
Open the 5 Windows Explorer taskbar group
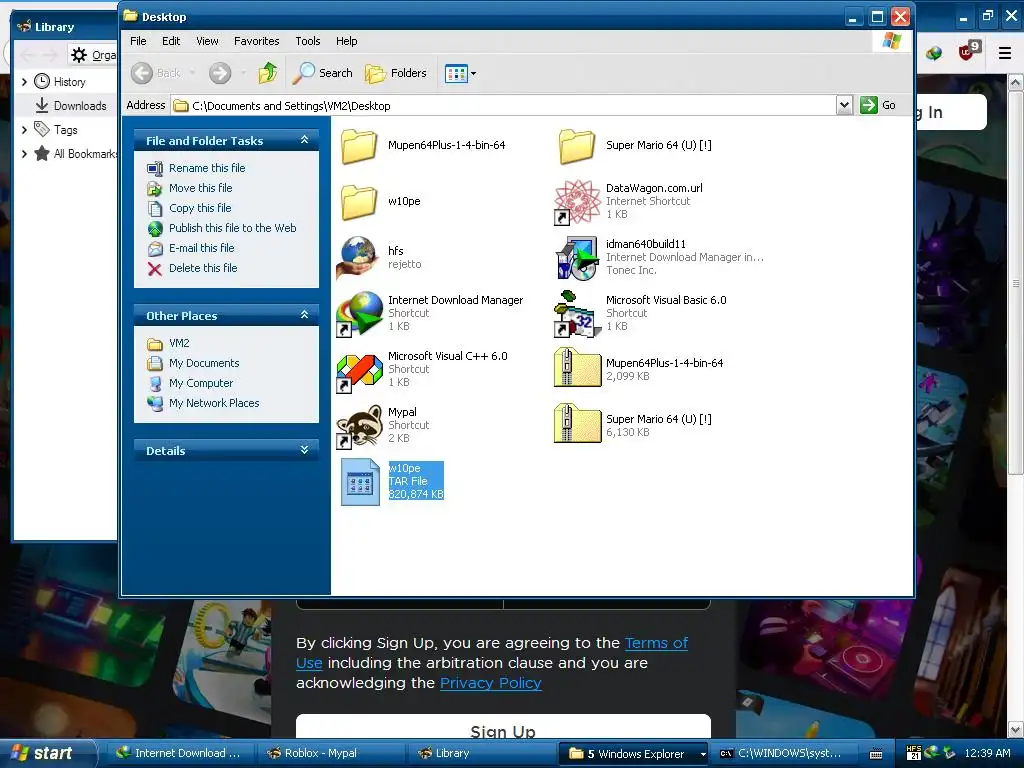(x=635, y=754)
